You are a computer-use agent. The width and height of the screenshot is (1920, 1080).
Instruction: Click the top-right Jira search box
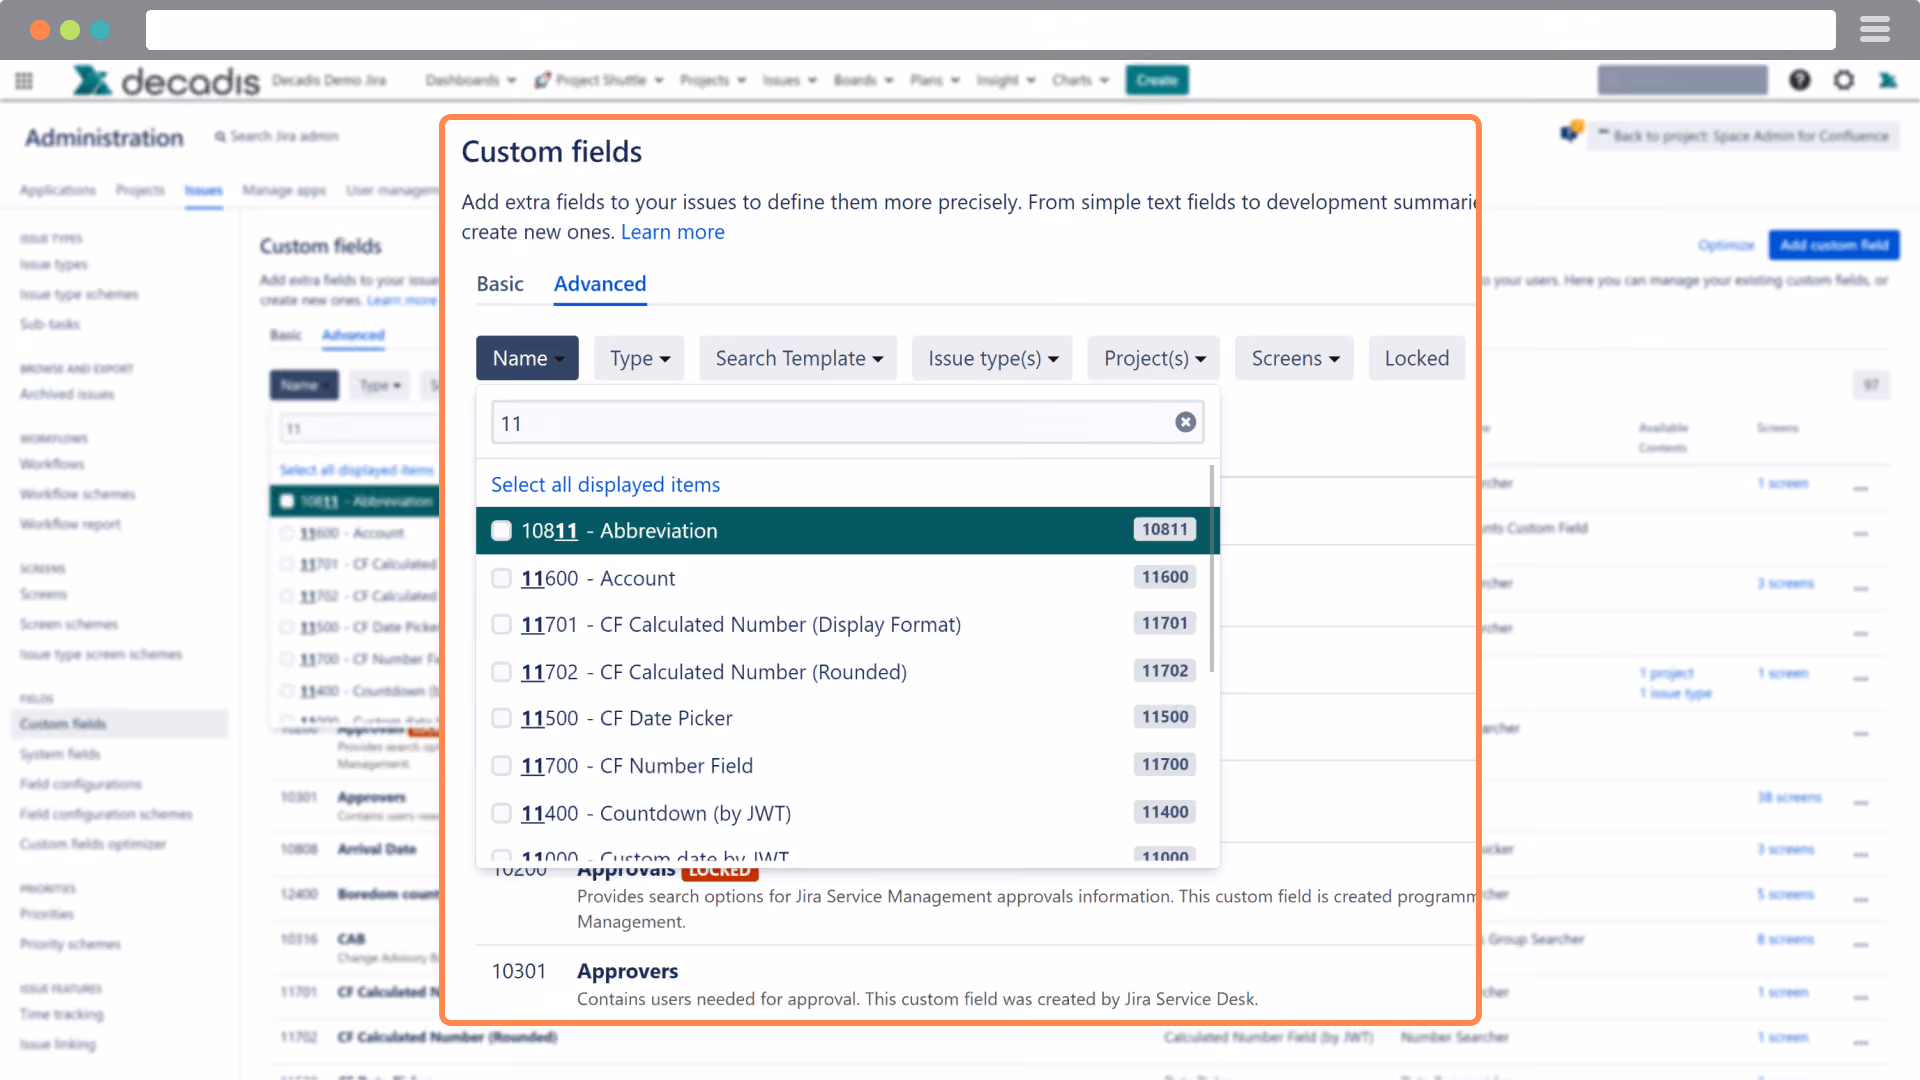point(1682,80)
